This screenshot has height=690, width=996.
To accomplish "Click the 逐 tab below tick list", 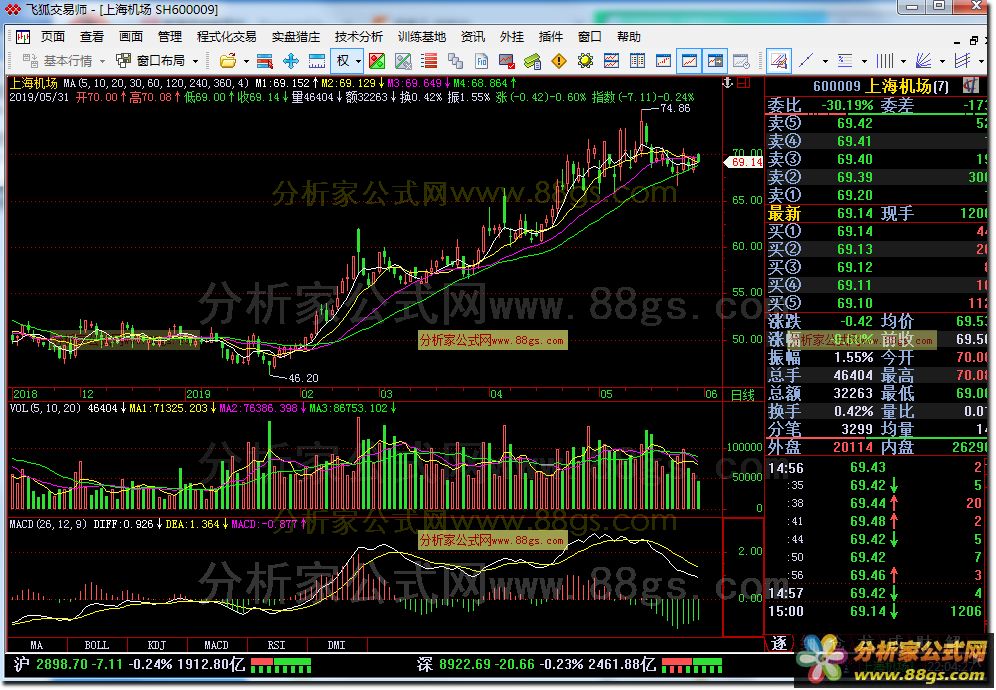I will click(x=779, y=643).
